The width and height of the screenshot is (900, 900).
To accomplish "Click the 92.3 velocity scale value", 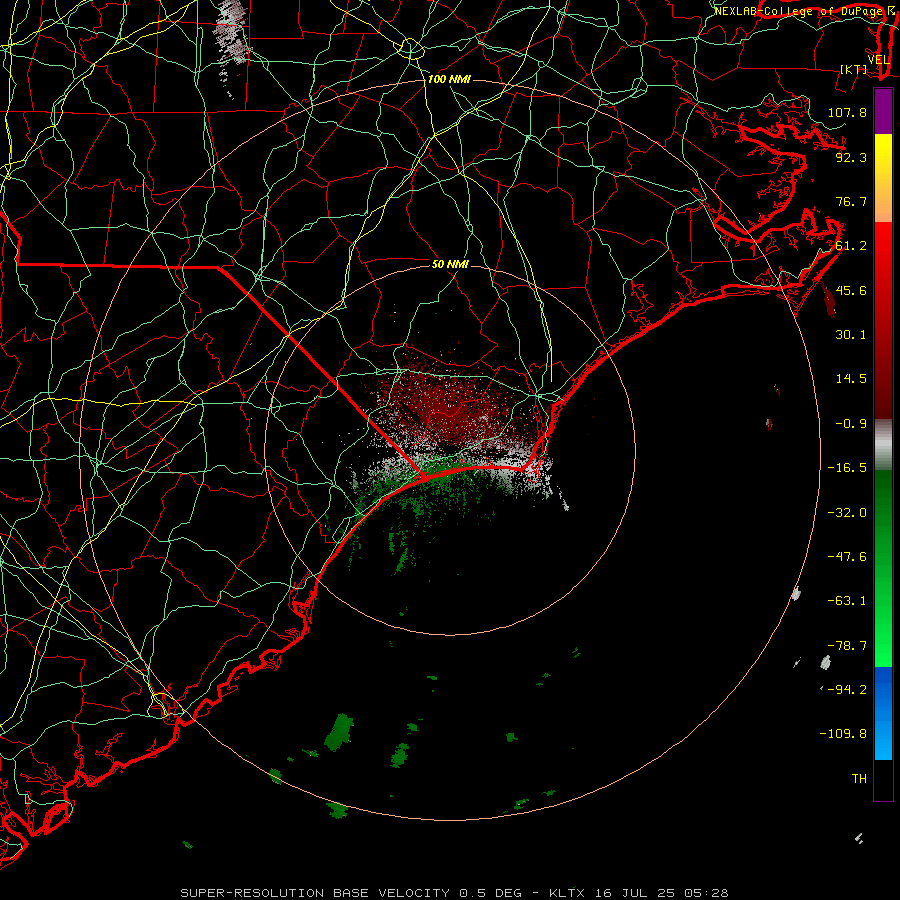I will coord(851,157).
